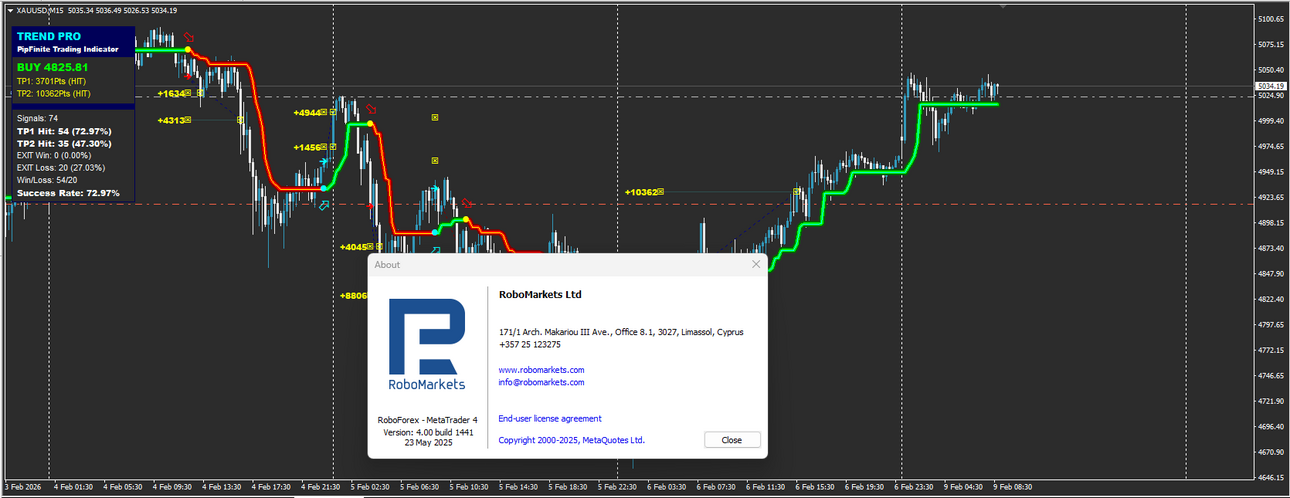This screenshot has width=1290, height=498.
Task: Click the TP2 Hit: 35 (47.30%) statistic
Action: coord(64,144)
